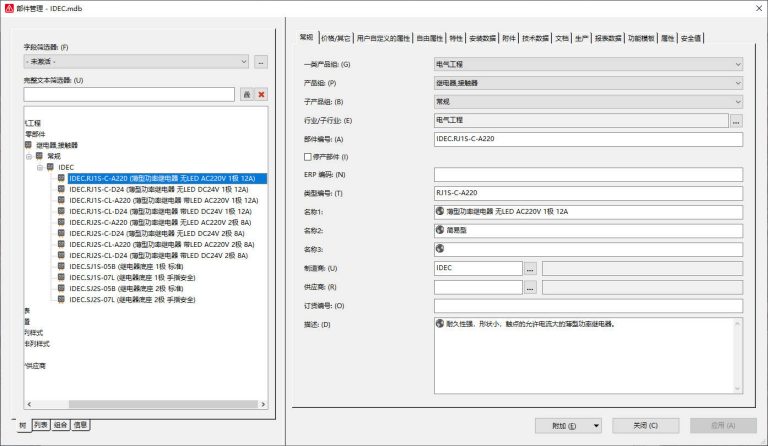Click the 应用 button
Viewport: 768px width, 446px height.
[723, 425]
